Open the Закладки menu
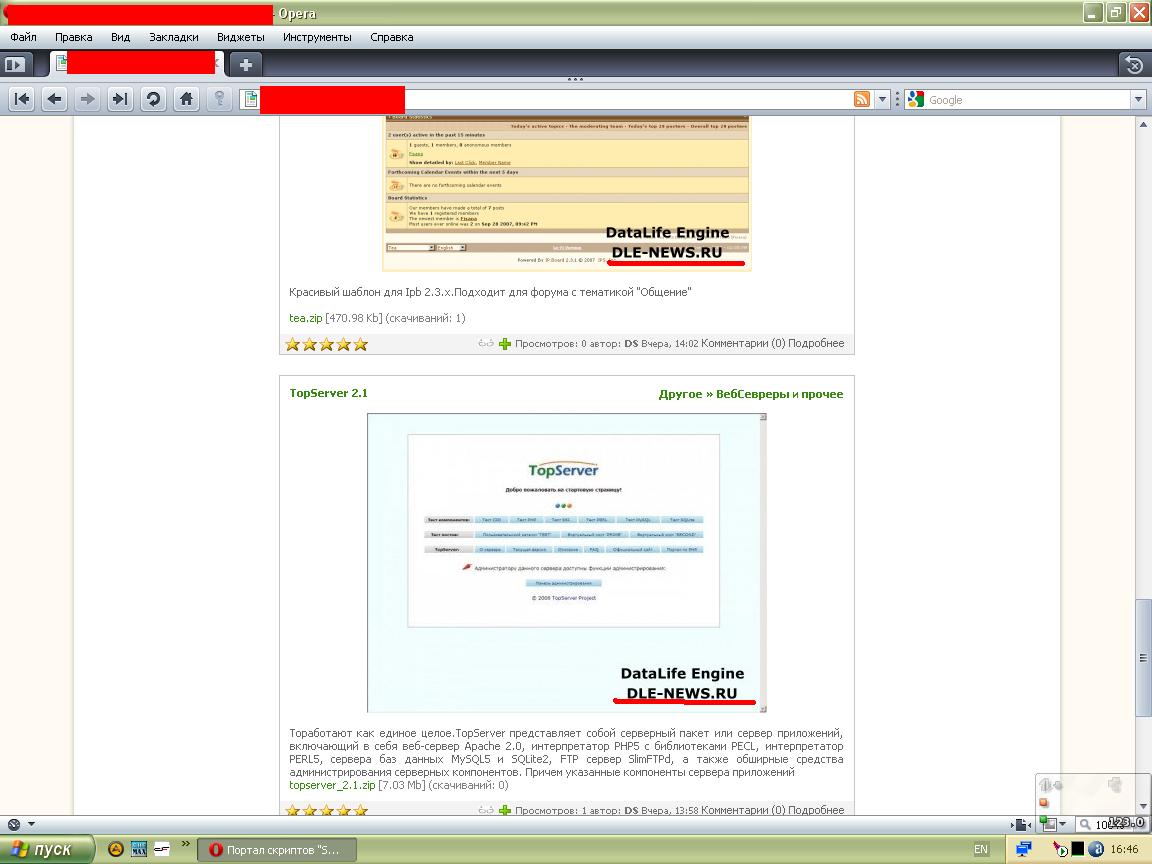The image size is (1152, 864). [173, 37]
